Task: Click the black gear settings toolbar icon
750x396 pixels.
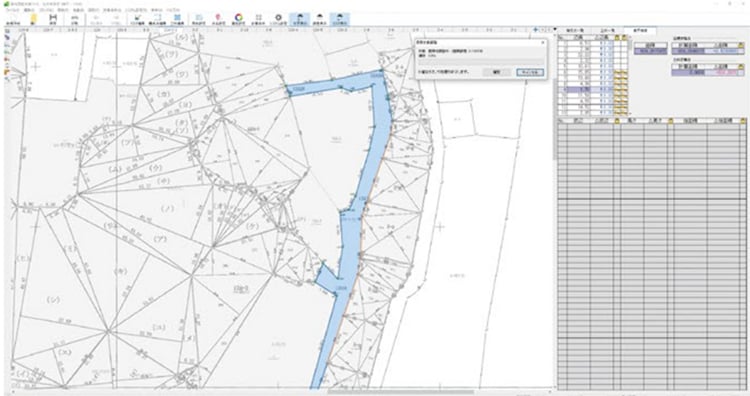Action: point(278,18)
